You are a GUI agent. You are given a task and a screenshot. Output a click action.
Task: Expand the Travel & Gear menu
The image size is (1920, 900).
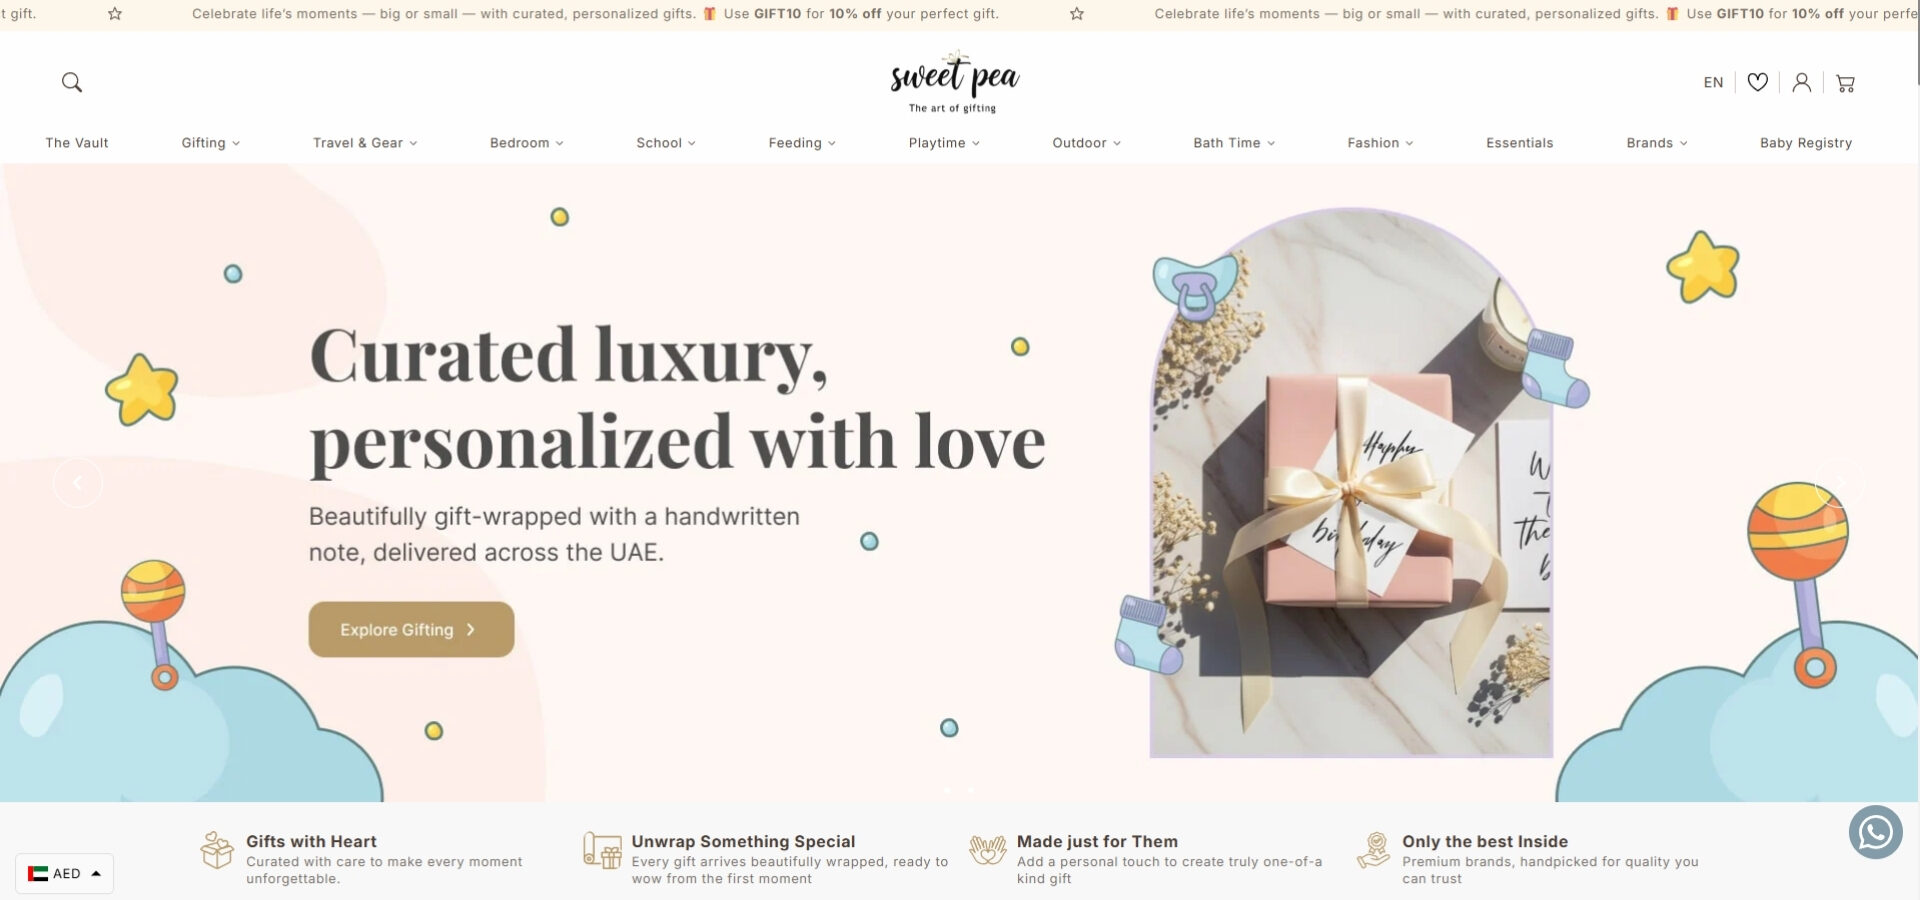[365, 143]
